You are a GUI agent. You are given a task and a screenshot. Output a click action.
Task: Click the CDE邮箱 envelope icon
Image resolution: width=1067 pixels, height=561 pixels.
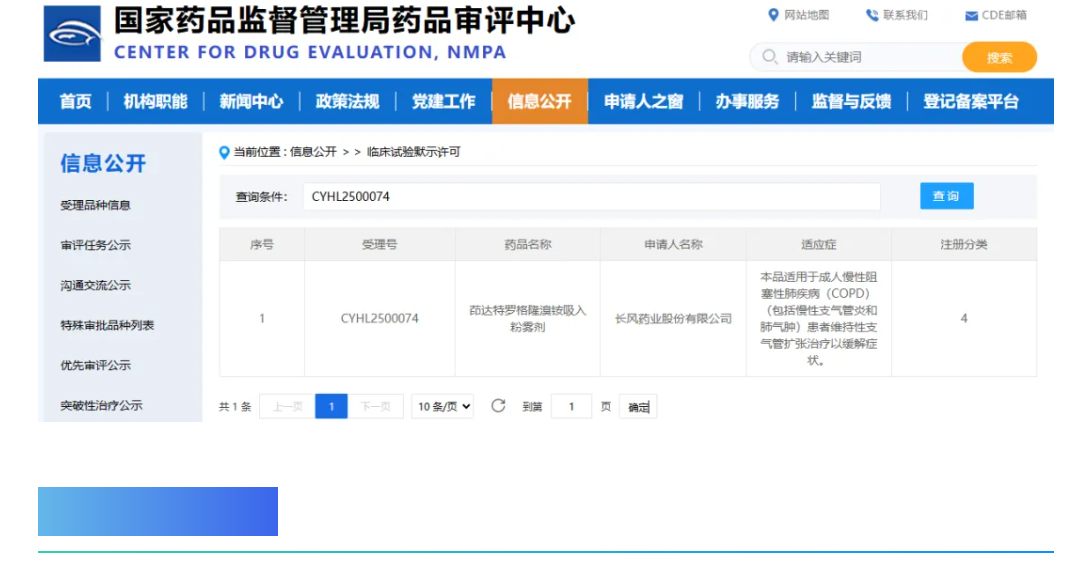(971, 16)
